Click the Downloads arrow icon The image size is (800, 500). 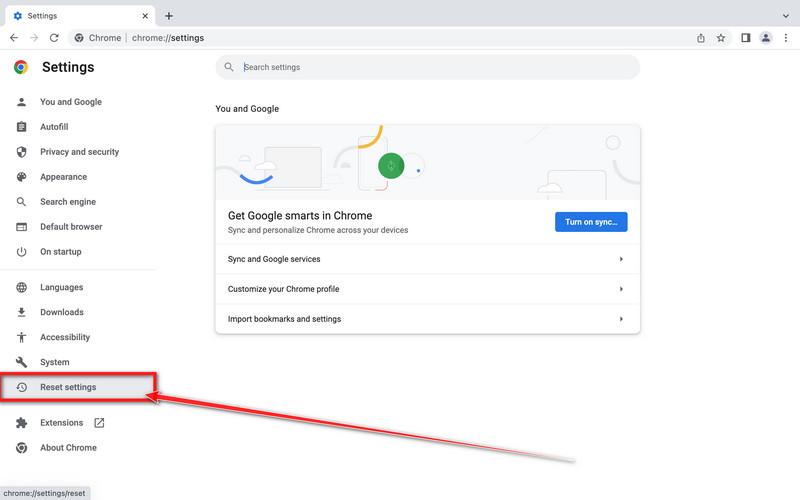21,312
